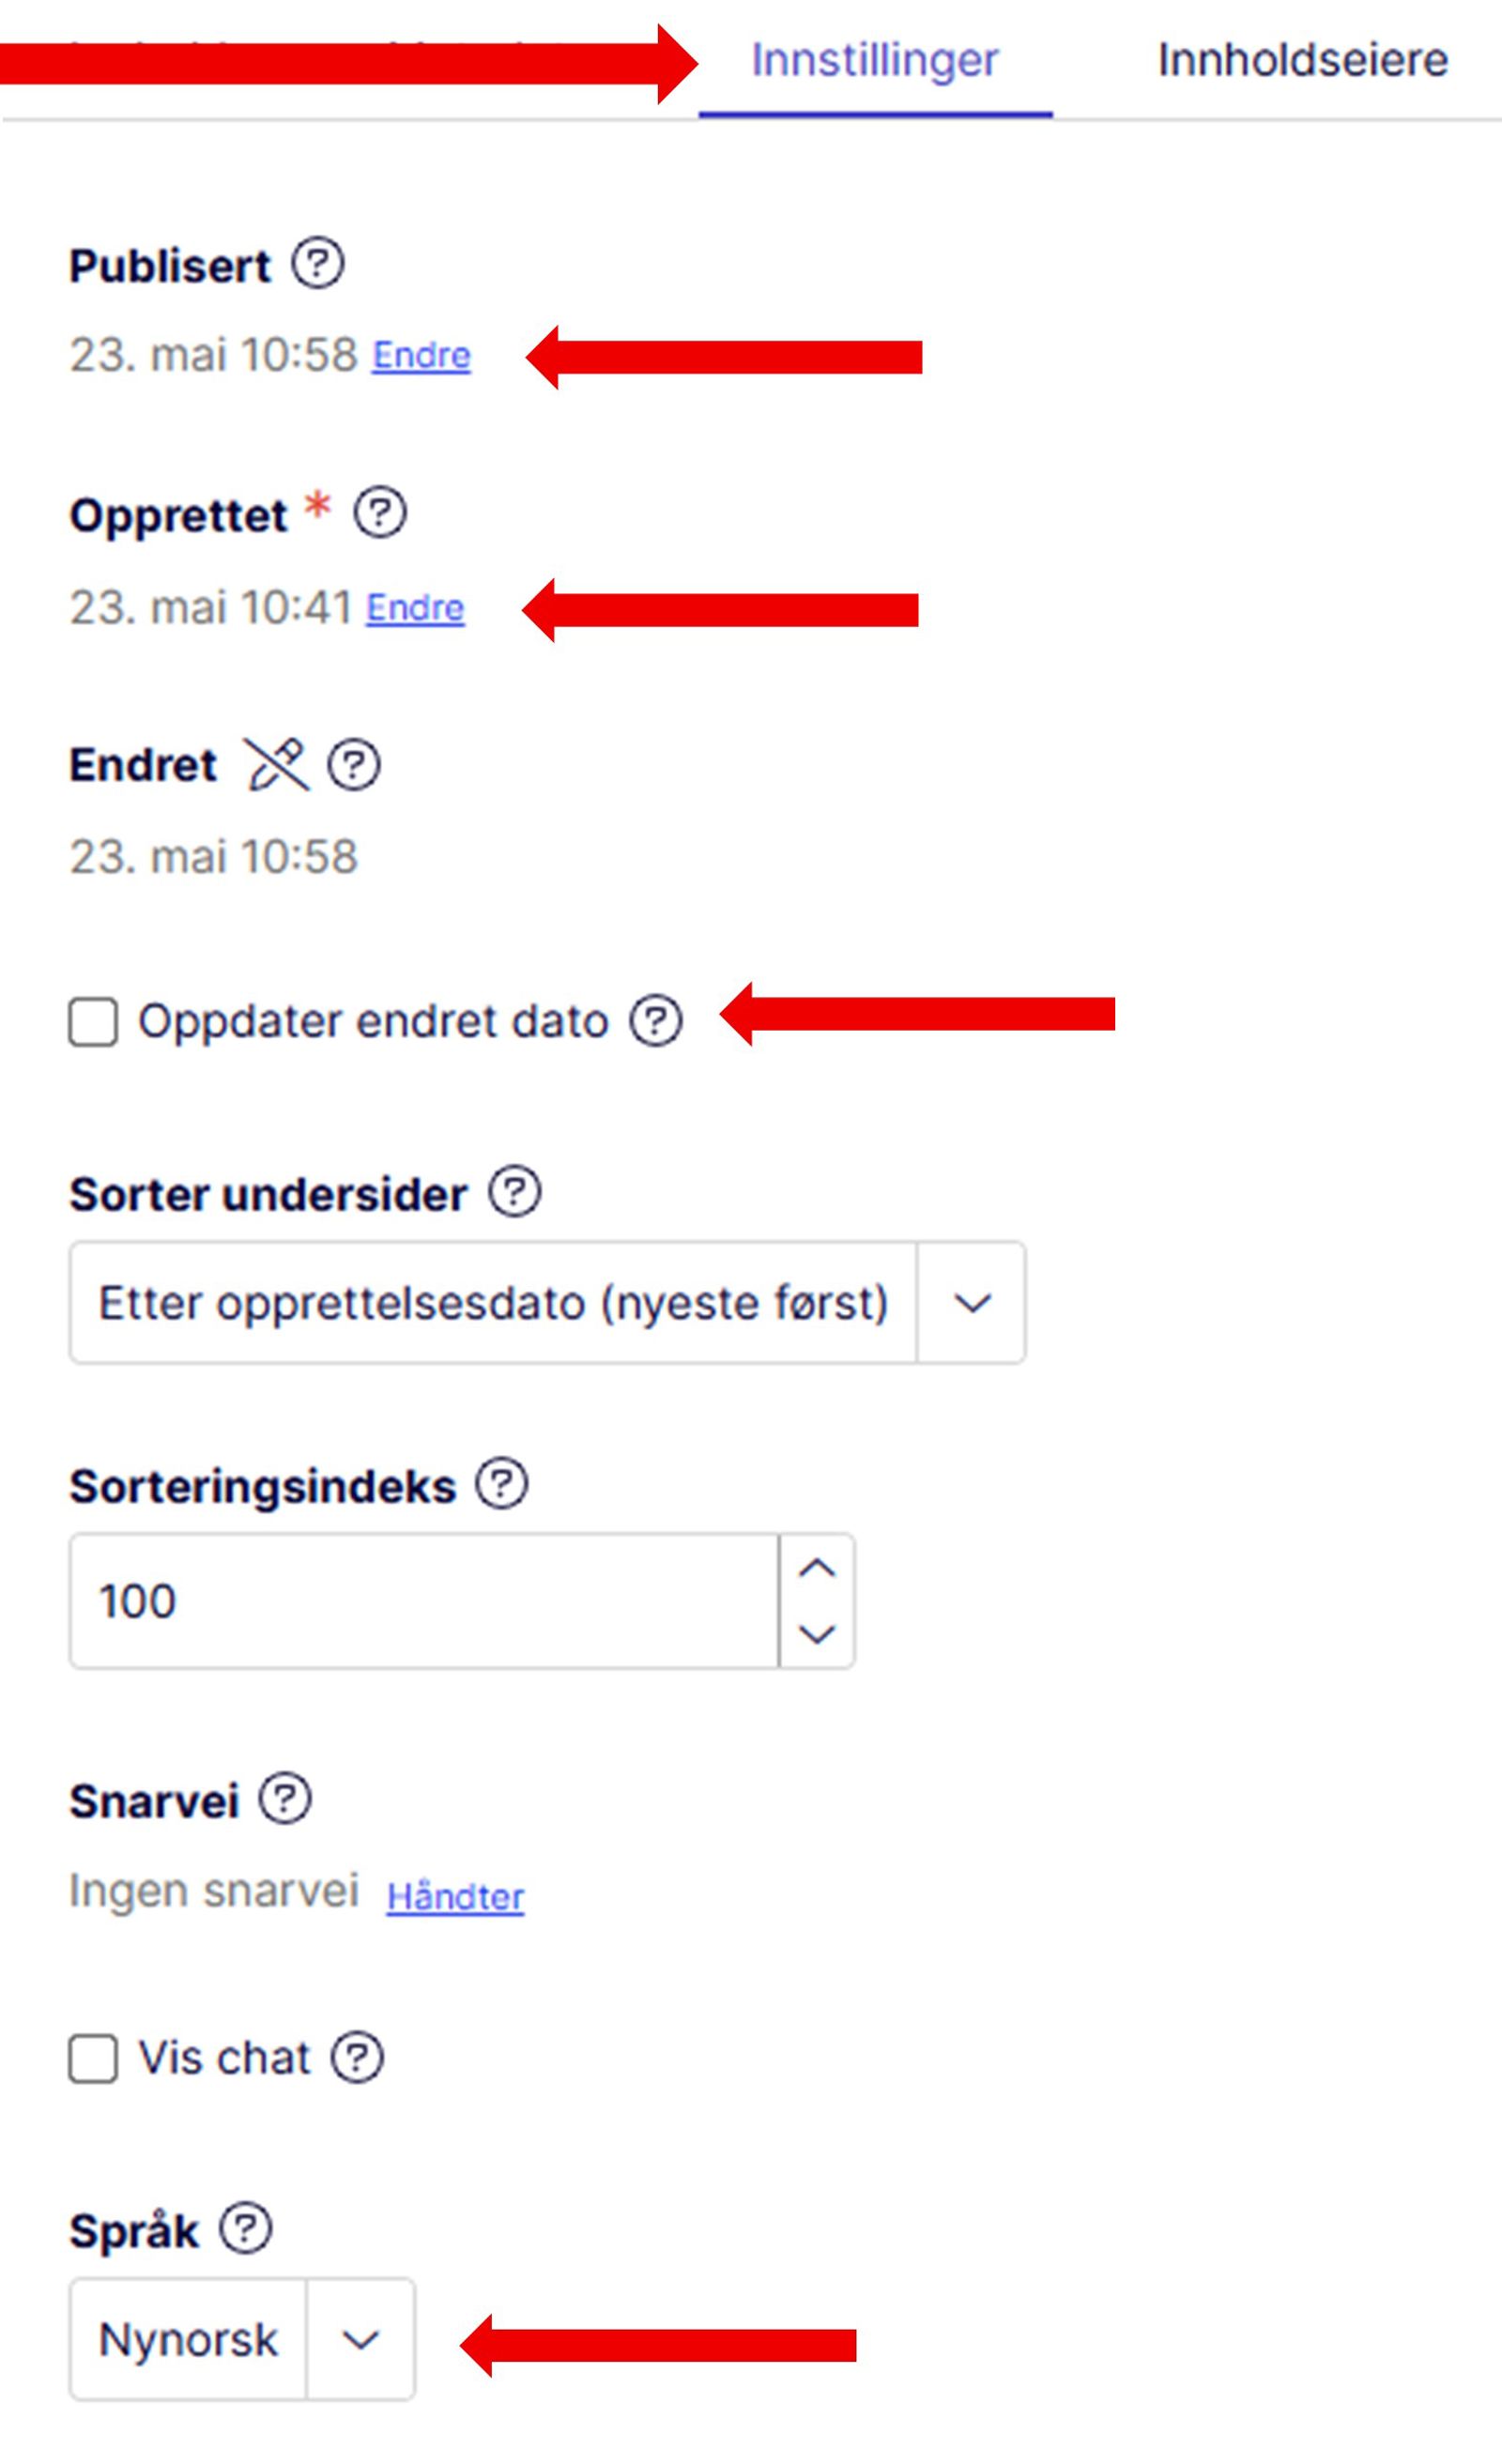Click Håndter link under Snarvei
Screen dimensions: 1502x2464
455,1897
